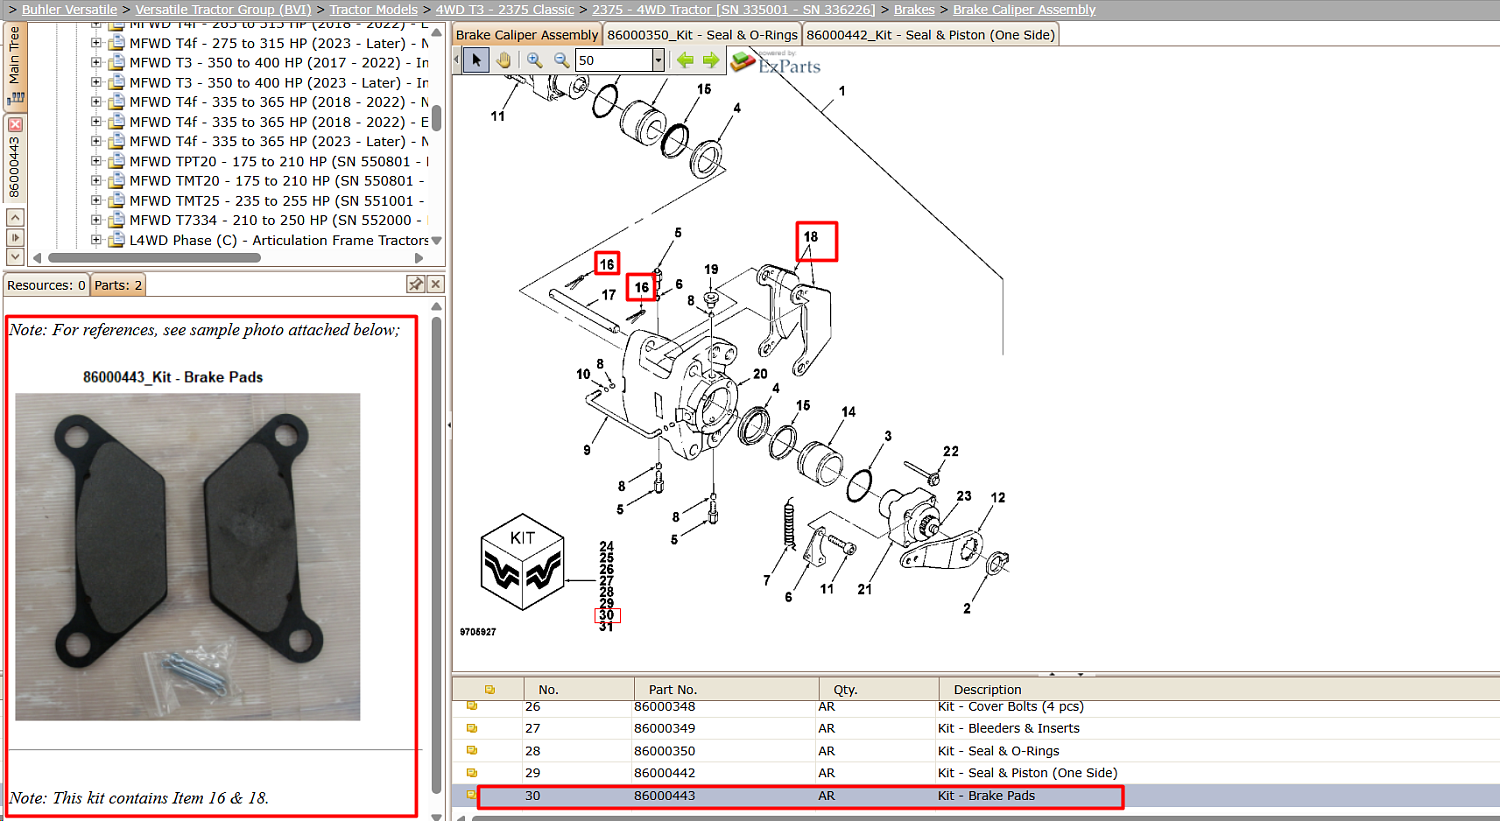This screenshot has width=1500, height=821.
Task: Select the arrow pointer tool
Action: [x=476, y=60]
